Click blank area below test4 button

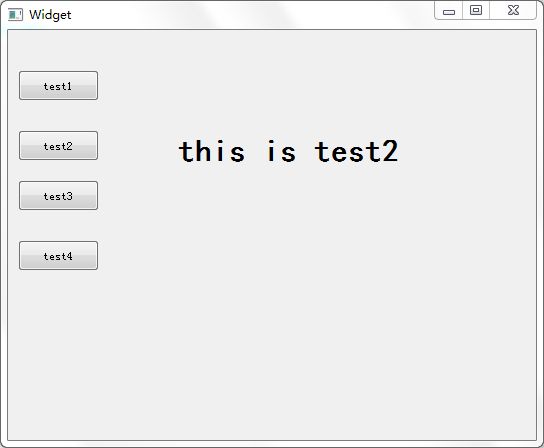pyautogui.click(x=58, y=347)
